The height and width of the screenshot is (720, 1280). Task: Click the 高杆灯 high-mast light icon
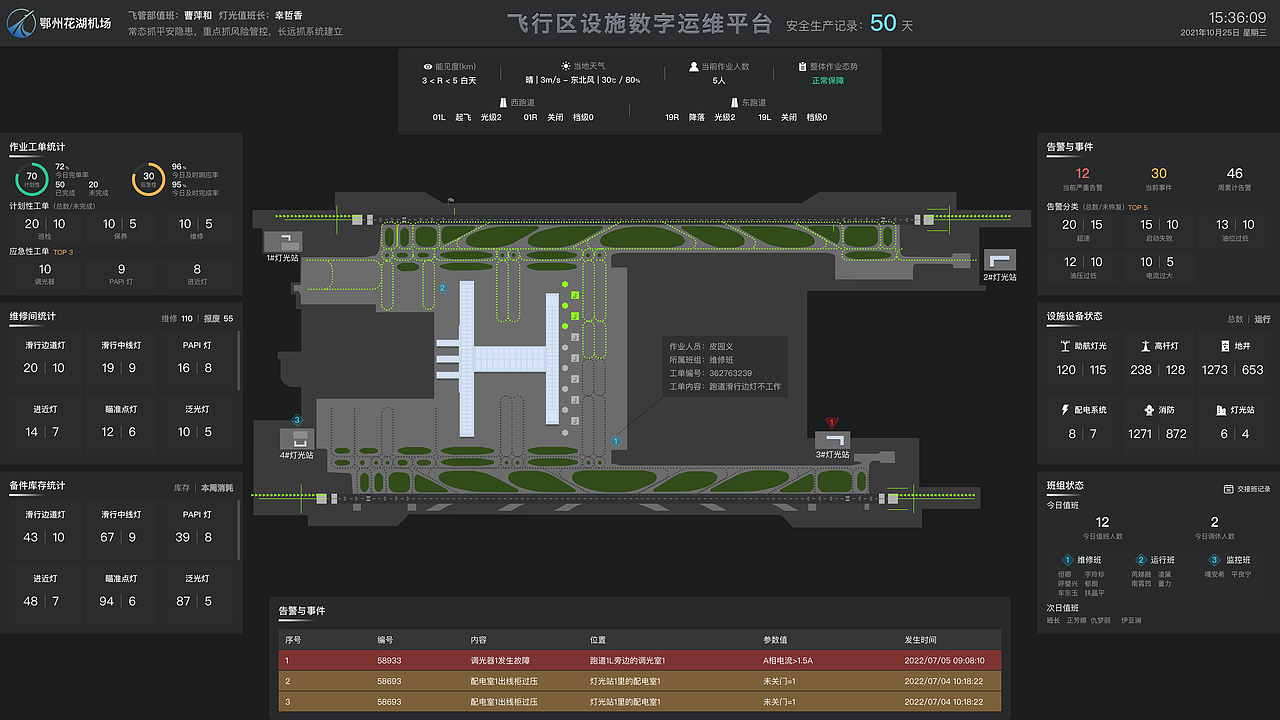[1145, 346]
